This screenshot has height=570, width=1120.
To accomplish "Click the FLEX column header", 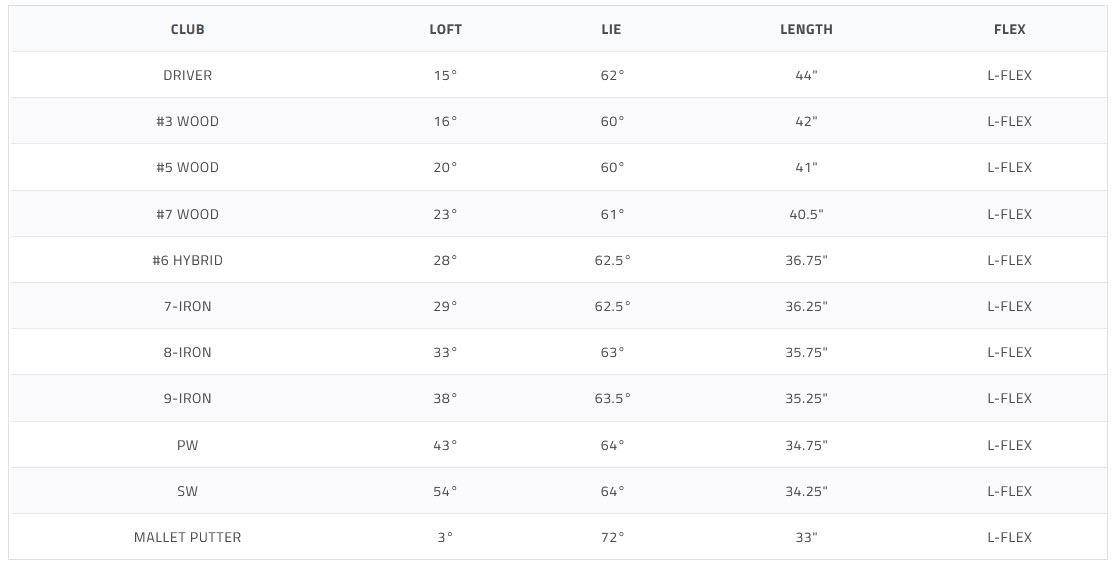I will pos(1009,29).
